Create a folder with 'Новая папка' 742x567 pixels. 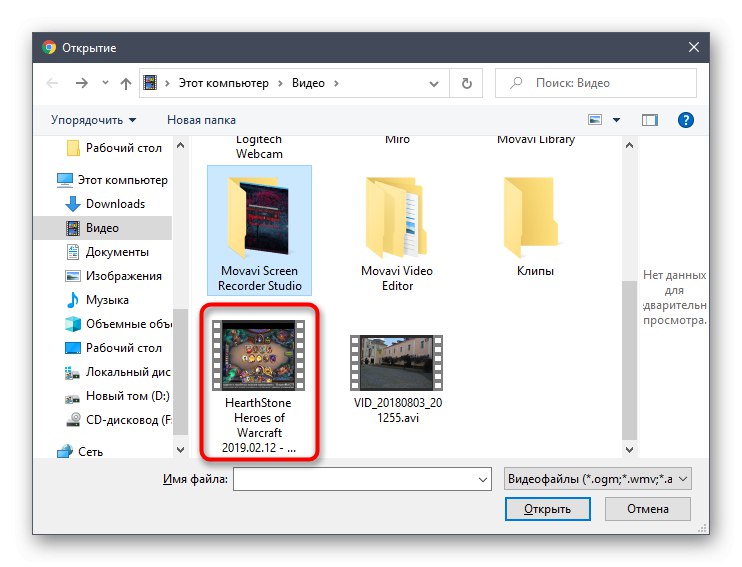coord(201,120)
